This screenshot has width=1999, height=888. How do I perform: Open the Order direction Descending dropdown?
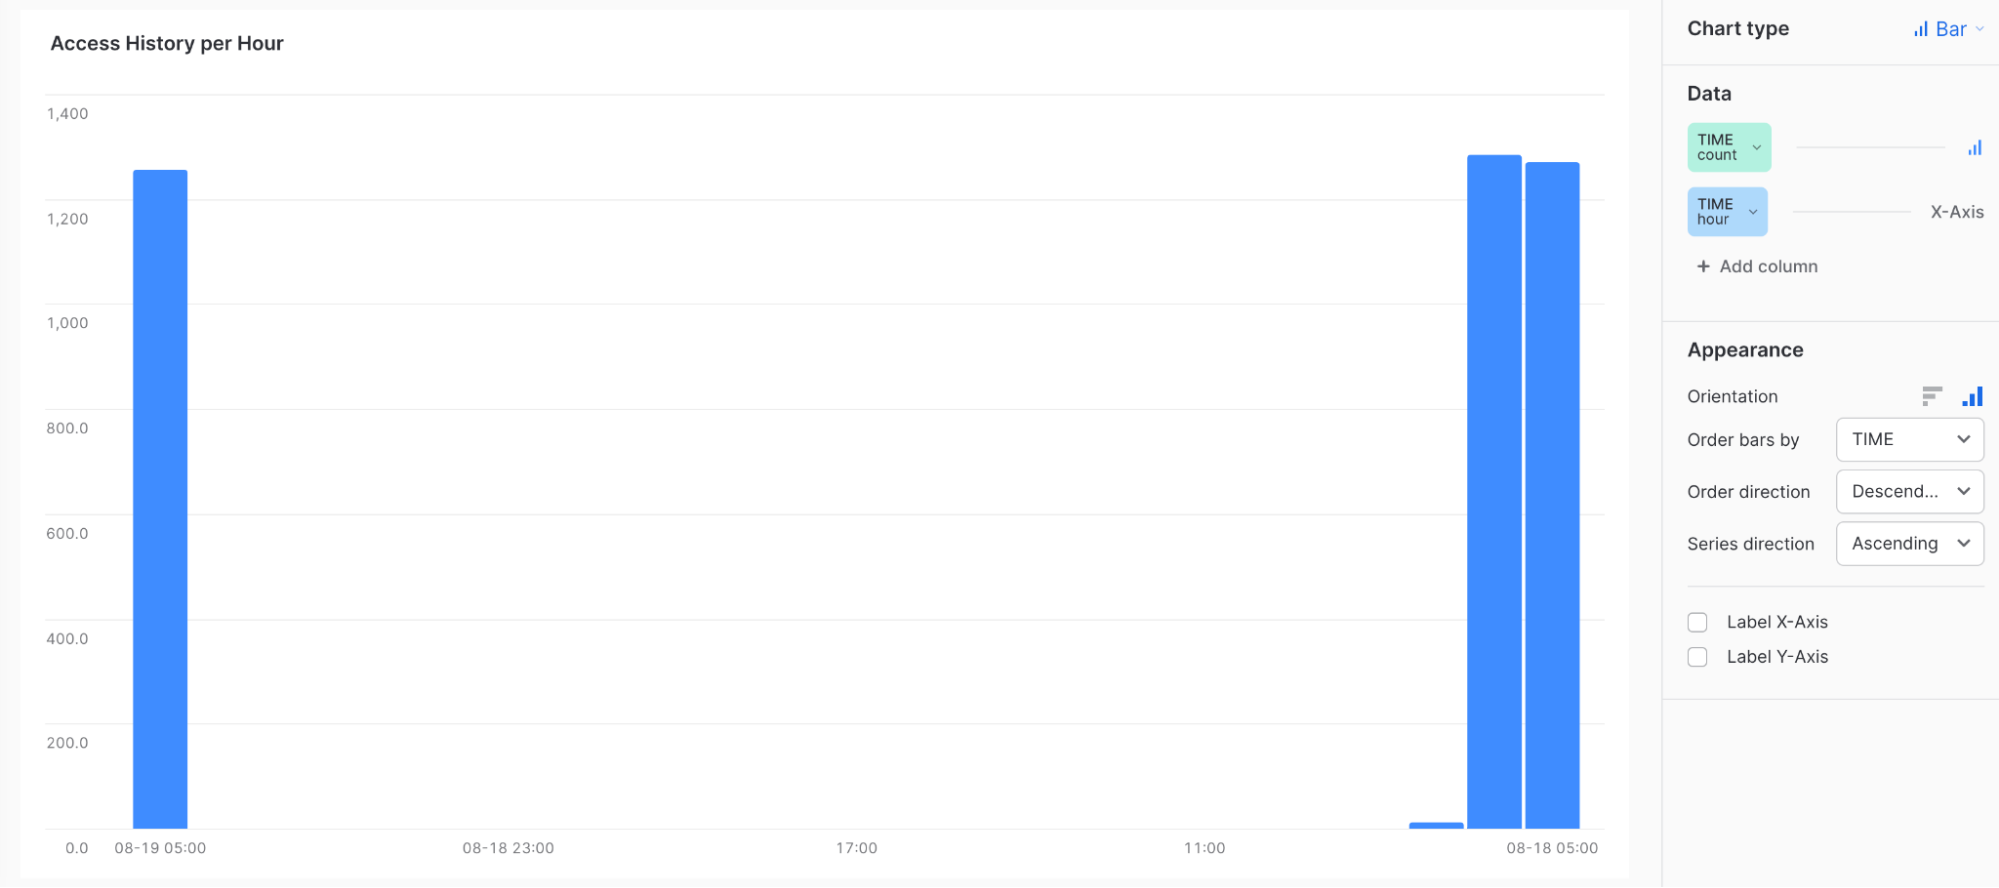pyautogui.click(x=1909, y=491)
